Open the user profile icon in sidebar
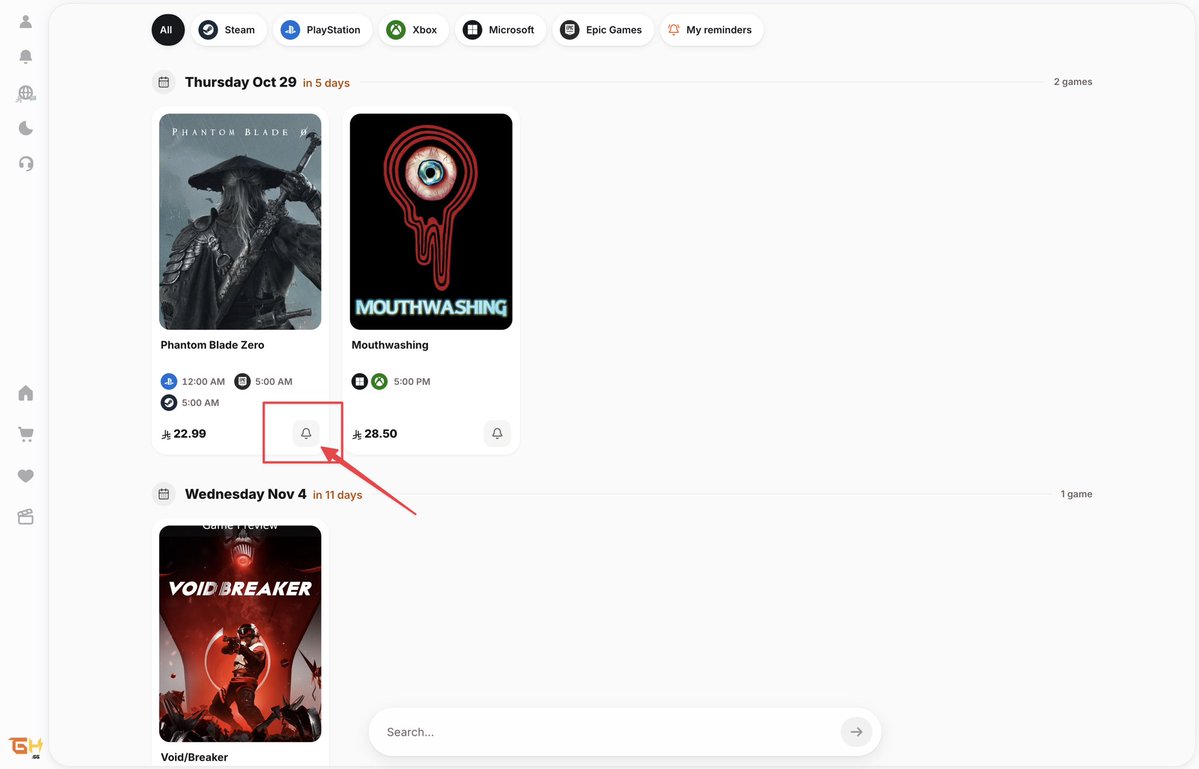The height and width of the screenshot is (769, 1199). pos(25,21)
